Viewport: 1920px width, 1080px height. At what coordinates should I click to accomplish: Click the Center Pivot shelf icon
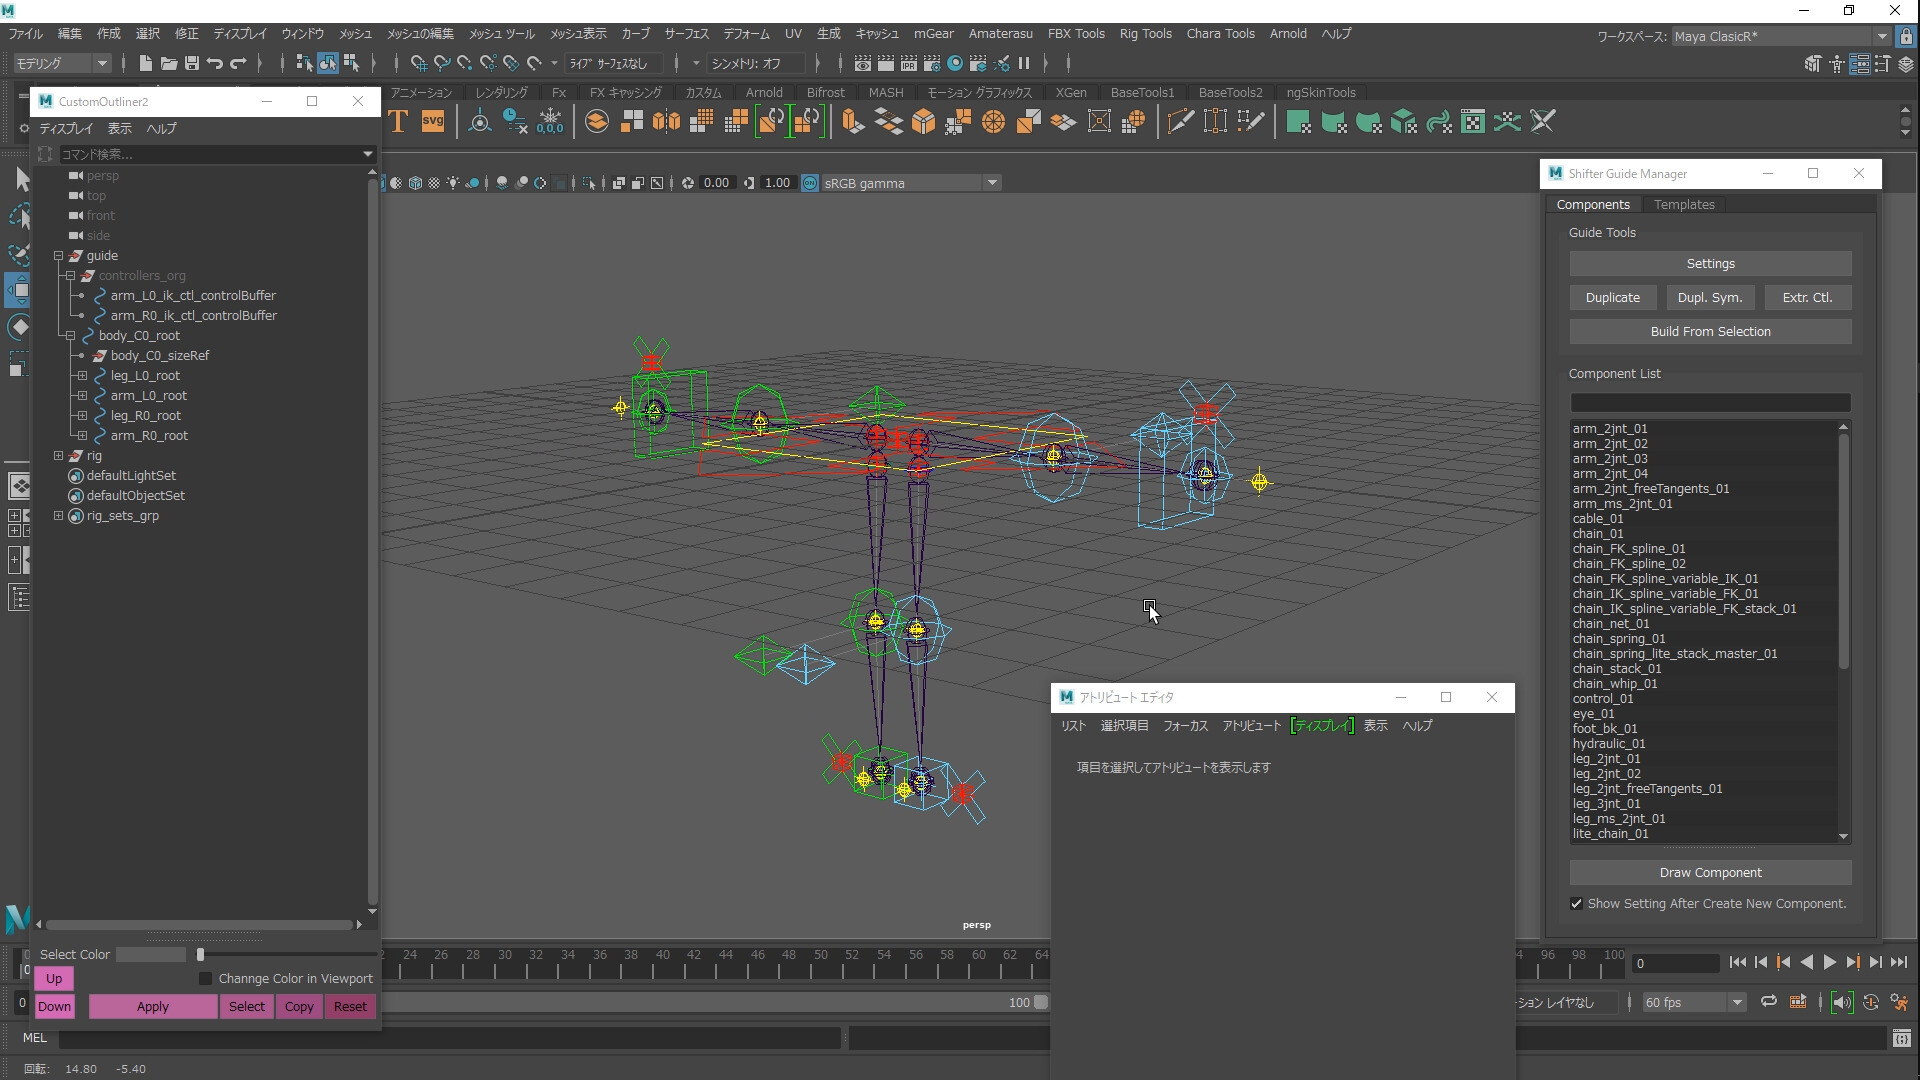pos(480,122)
